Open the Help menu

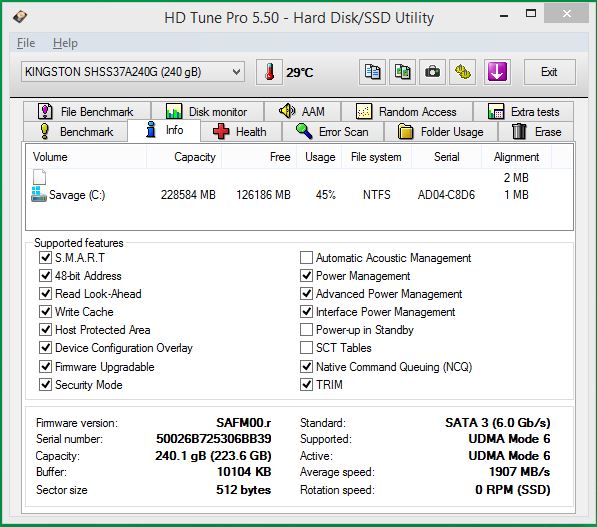65,43
